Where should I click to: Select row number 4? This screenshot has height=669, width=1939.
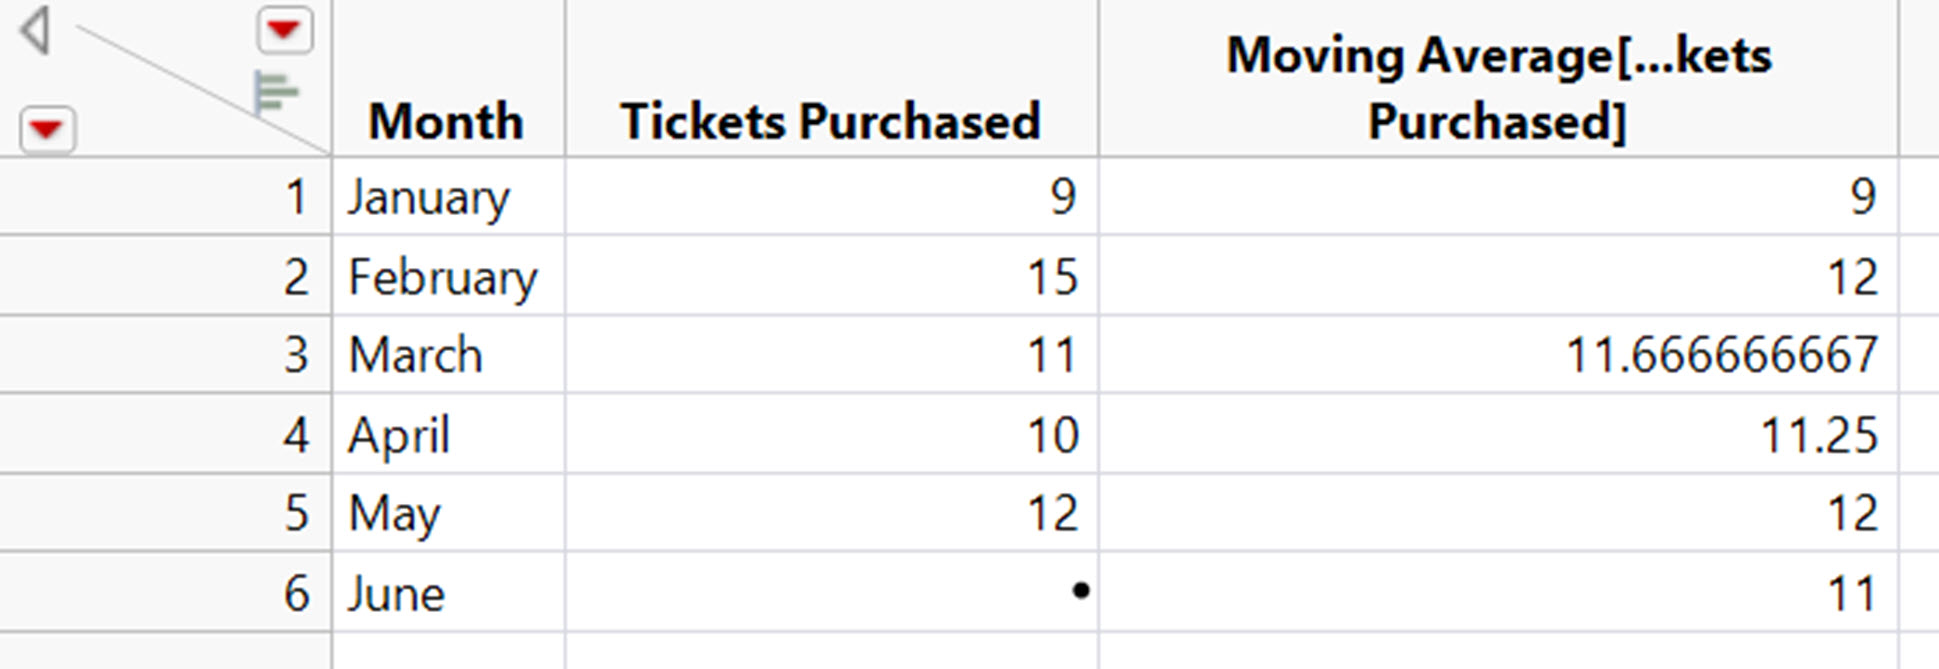click(165, 434)
